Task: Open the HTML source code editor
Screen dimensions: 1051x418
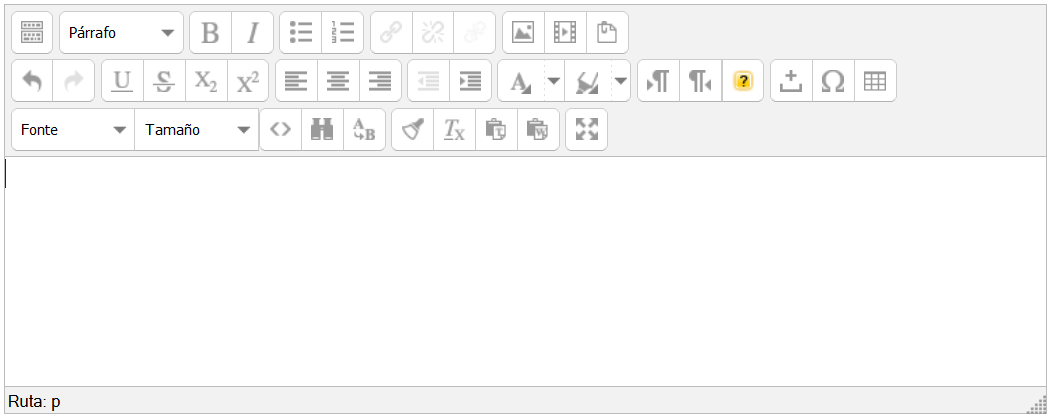Action: tap(281, 130)
